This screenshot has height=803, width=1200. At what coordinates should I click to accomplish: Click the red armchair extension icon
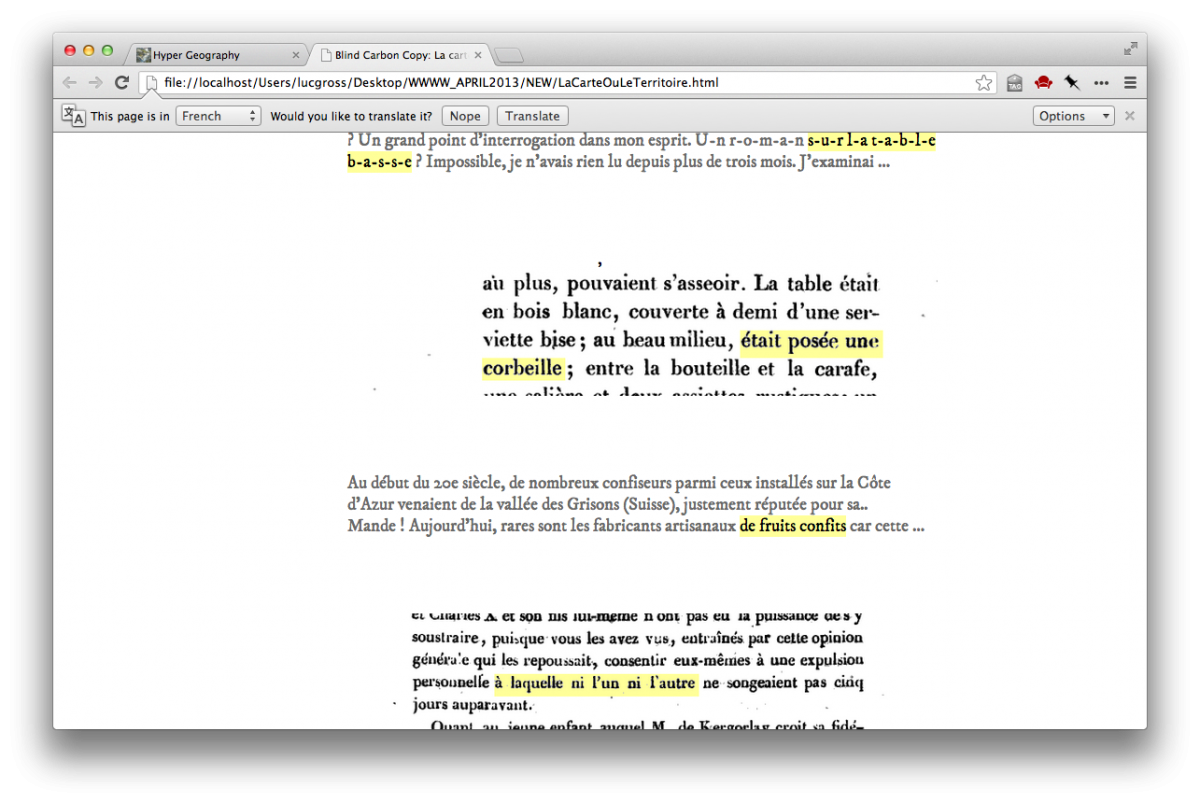1043,83
